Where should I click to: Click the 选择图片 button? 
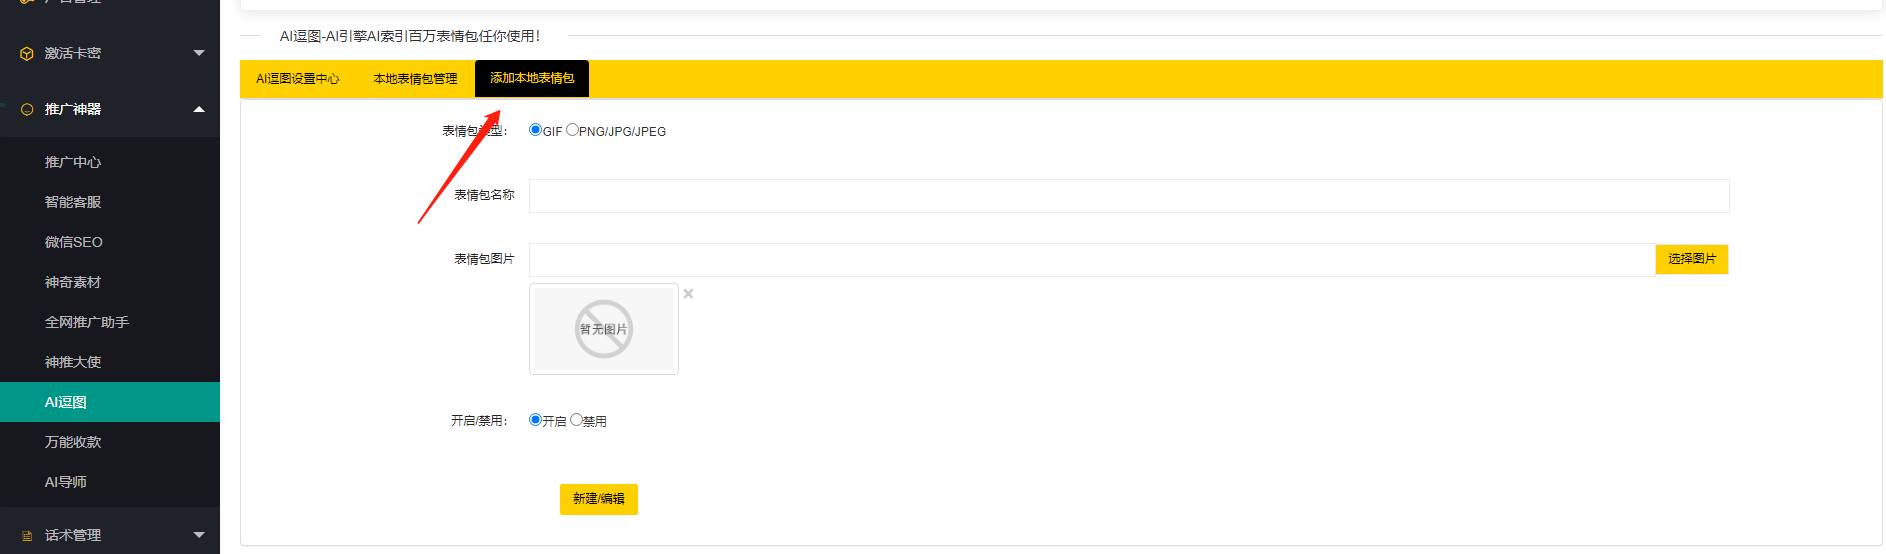(1692, 259)
